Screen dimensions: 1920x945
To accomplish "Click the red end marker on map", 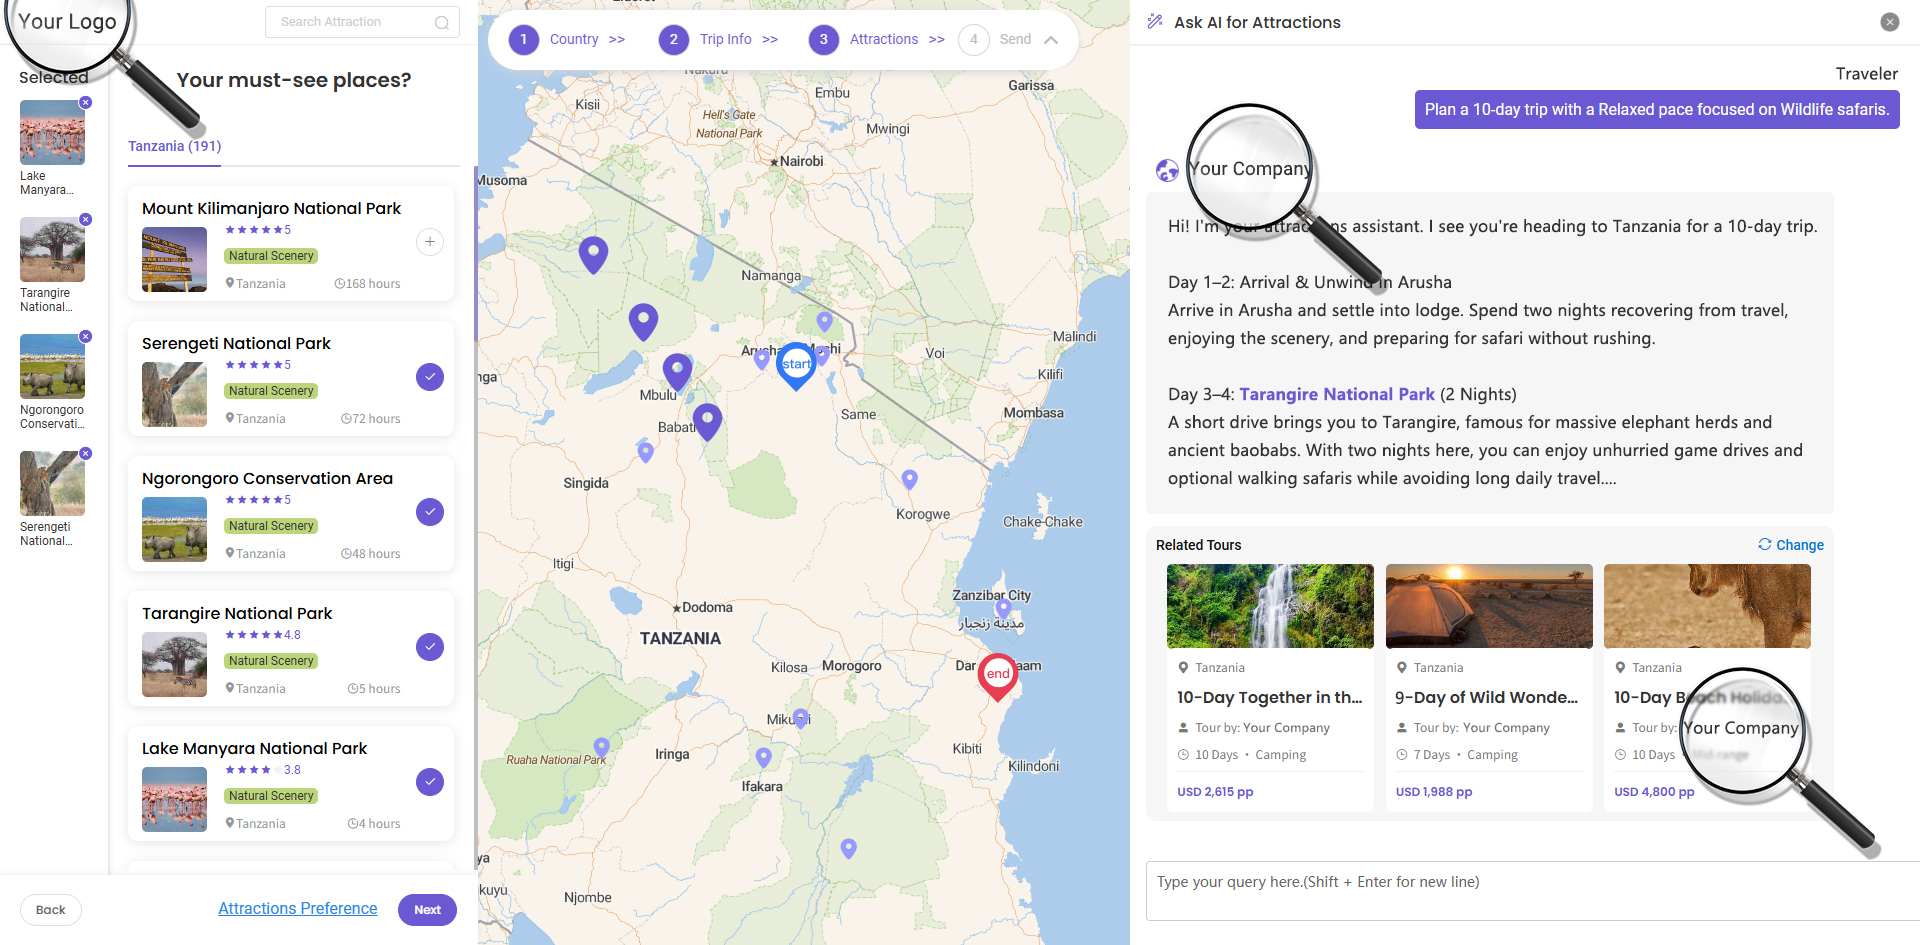I will [x=997, y=674].
